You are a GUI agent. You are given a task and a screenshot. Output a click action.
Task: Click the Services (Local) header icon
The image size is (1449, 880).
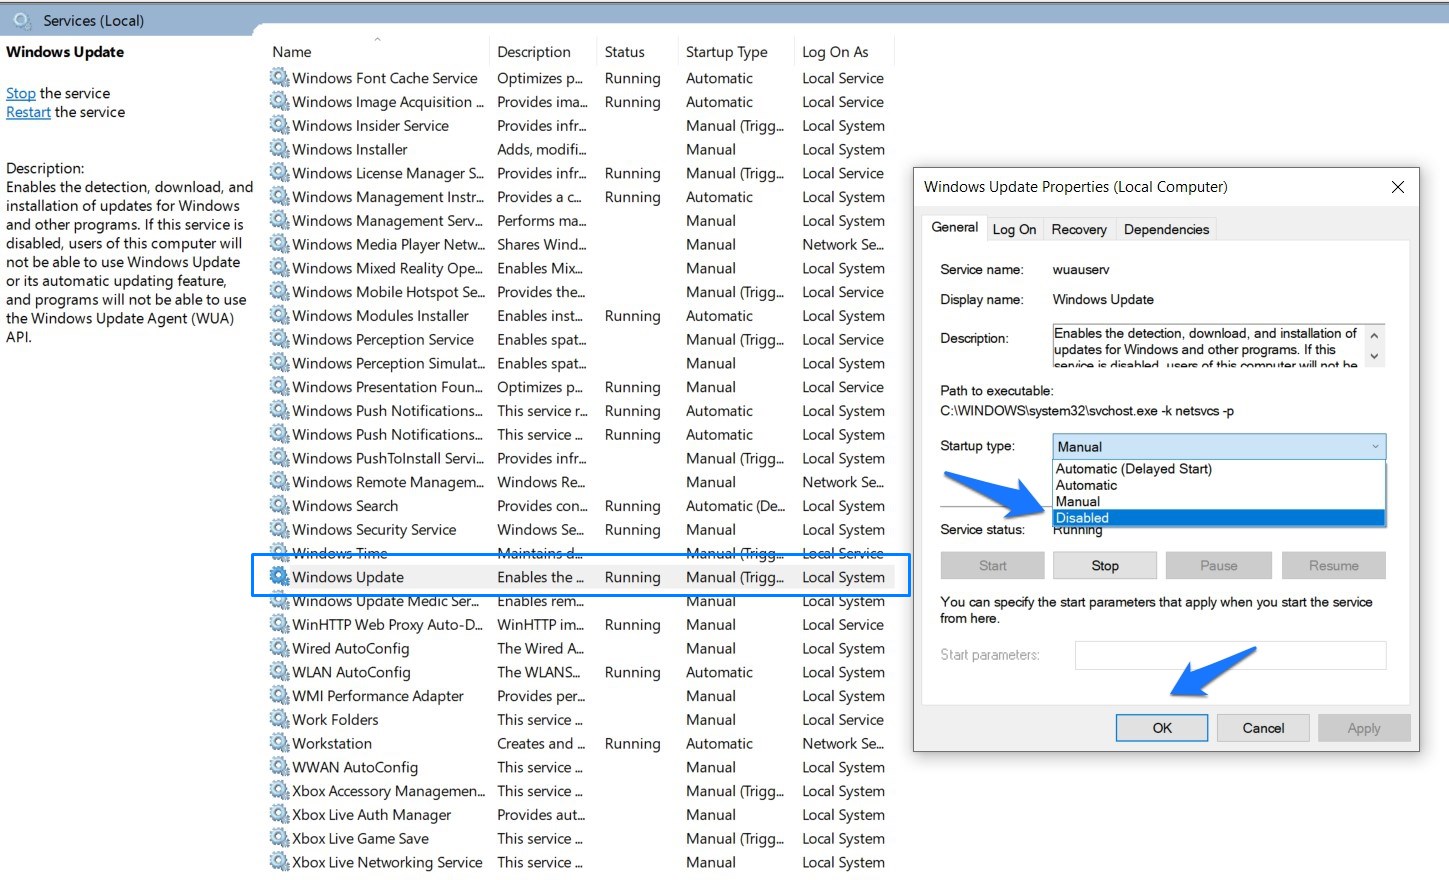[x=22, y=20]
